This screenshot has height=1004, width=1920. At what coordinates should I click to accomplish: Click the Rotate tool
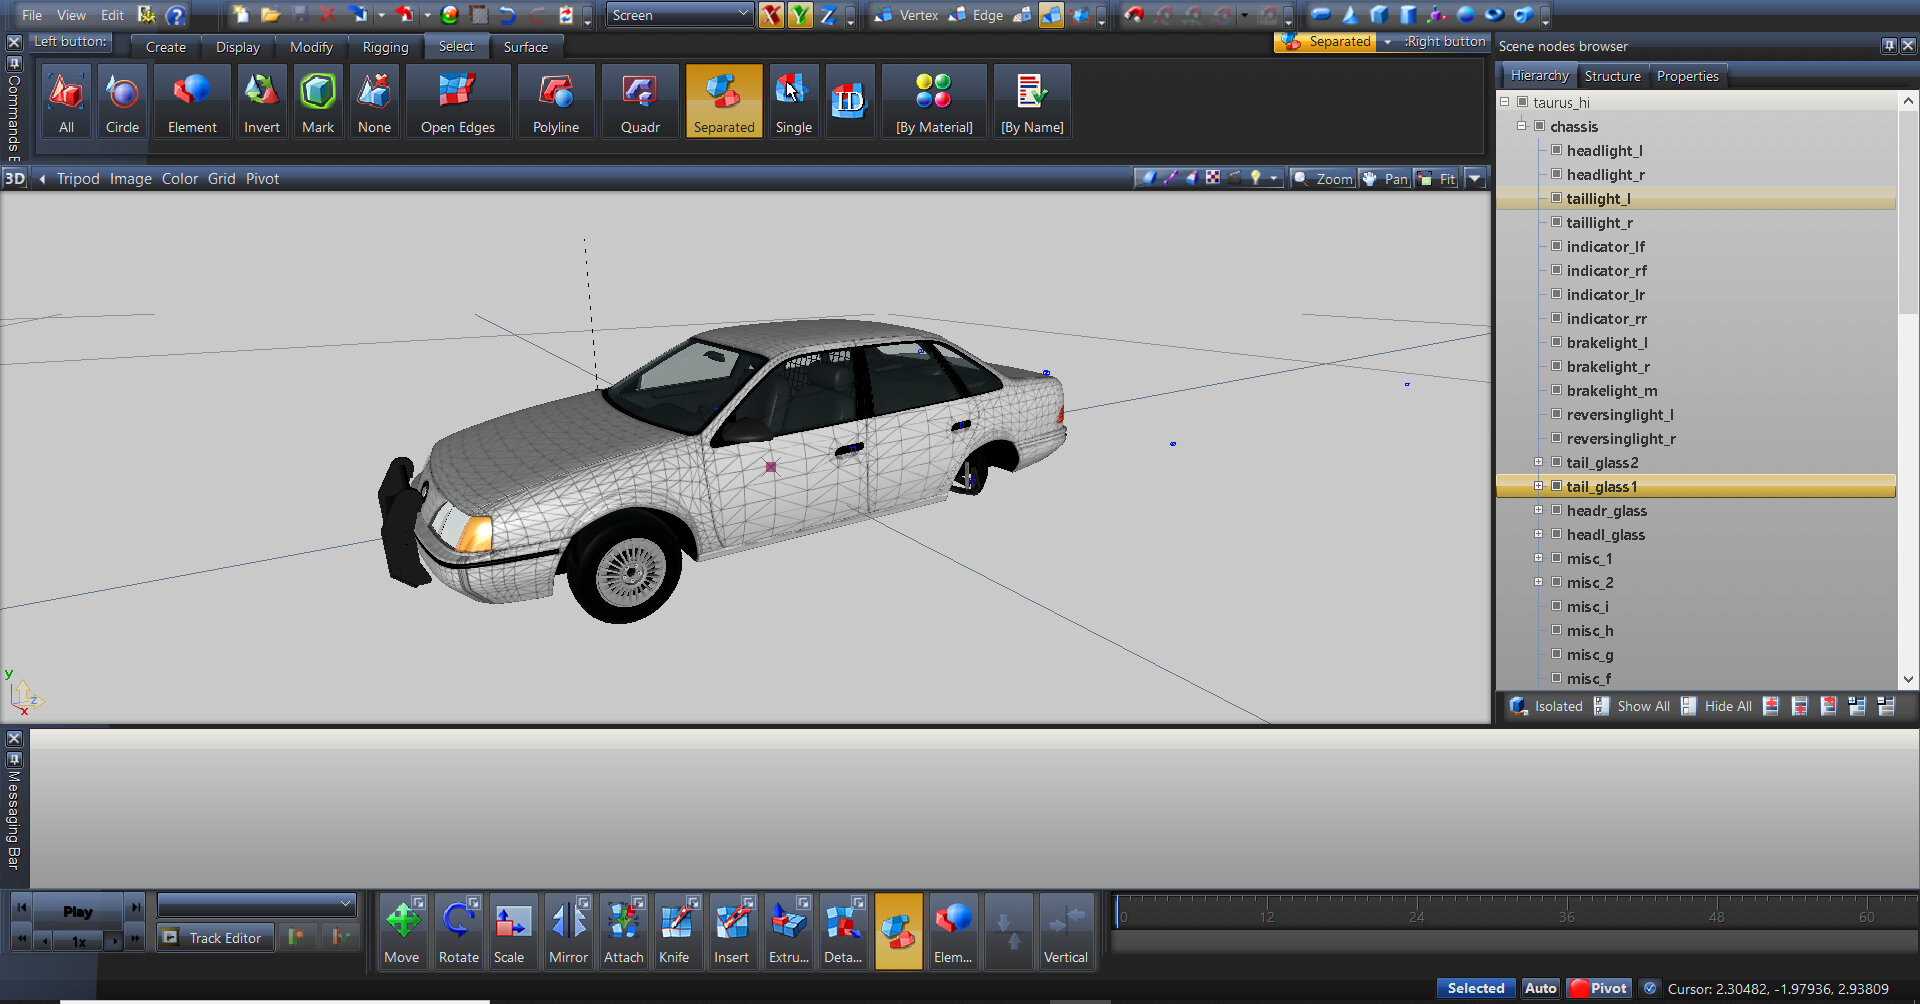point(458,931)
